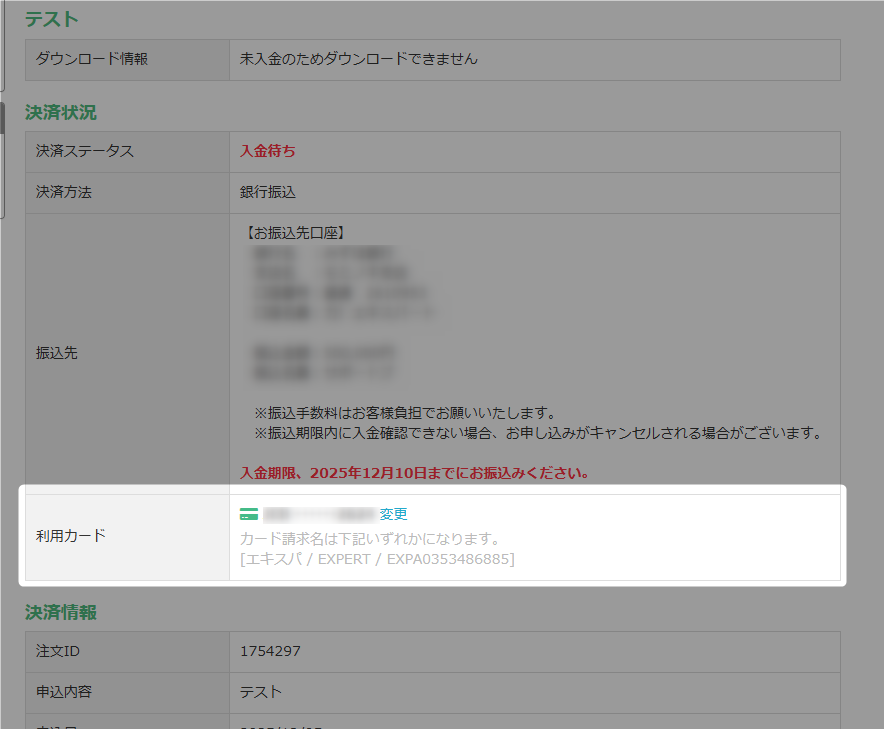Click the 変更 link beside the card number
Screen dimensions: 884x729
point(393,514)
